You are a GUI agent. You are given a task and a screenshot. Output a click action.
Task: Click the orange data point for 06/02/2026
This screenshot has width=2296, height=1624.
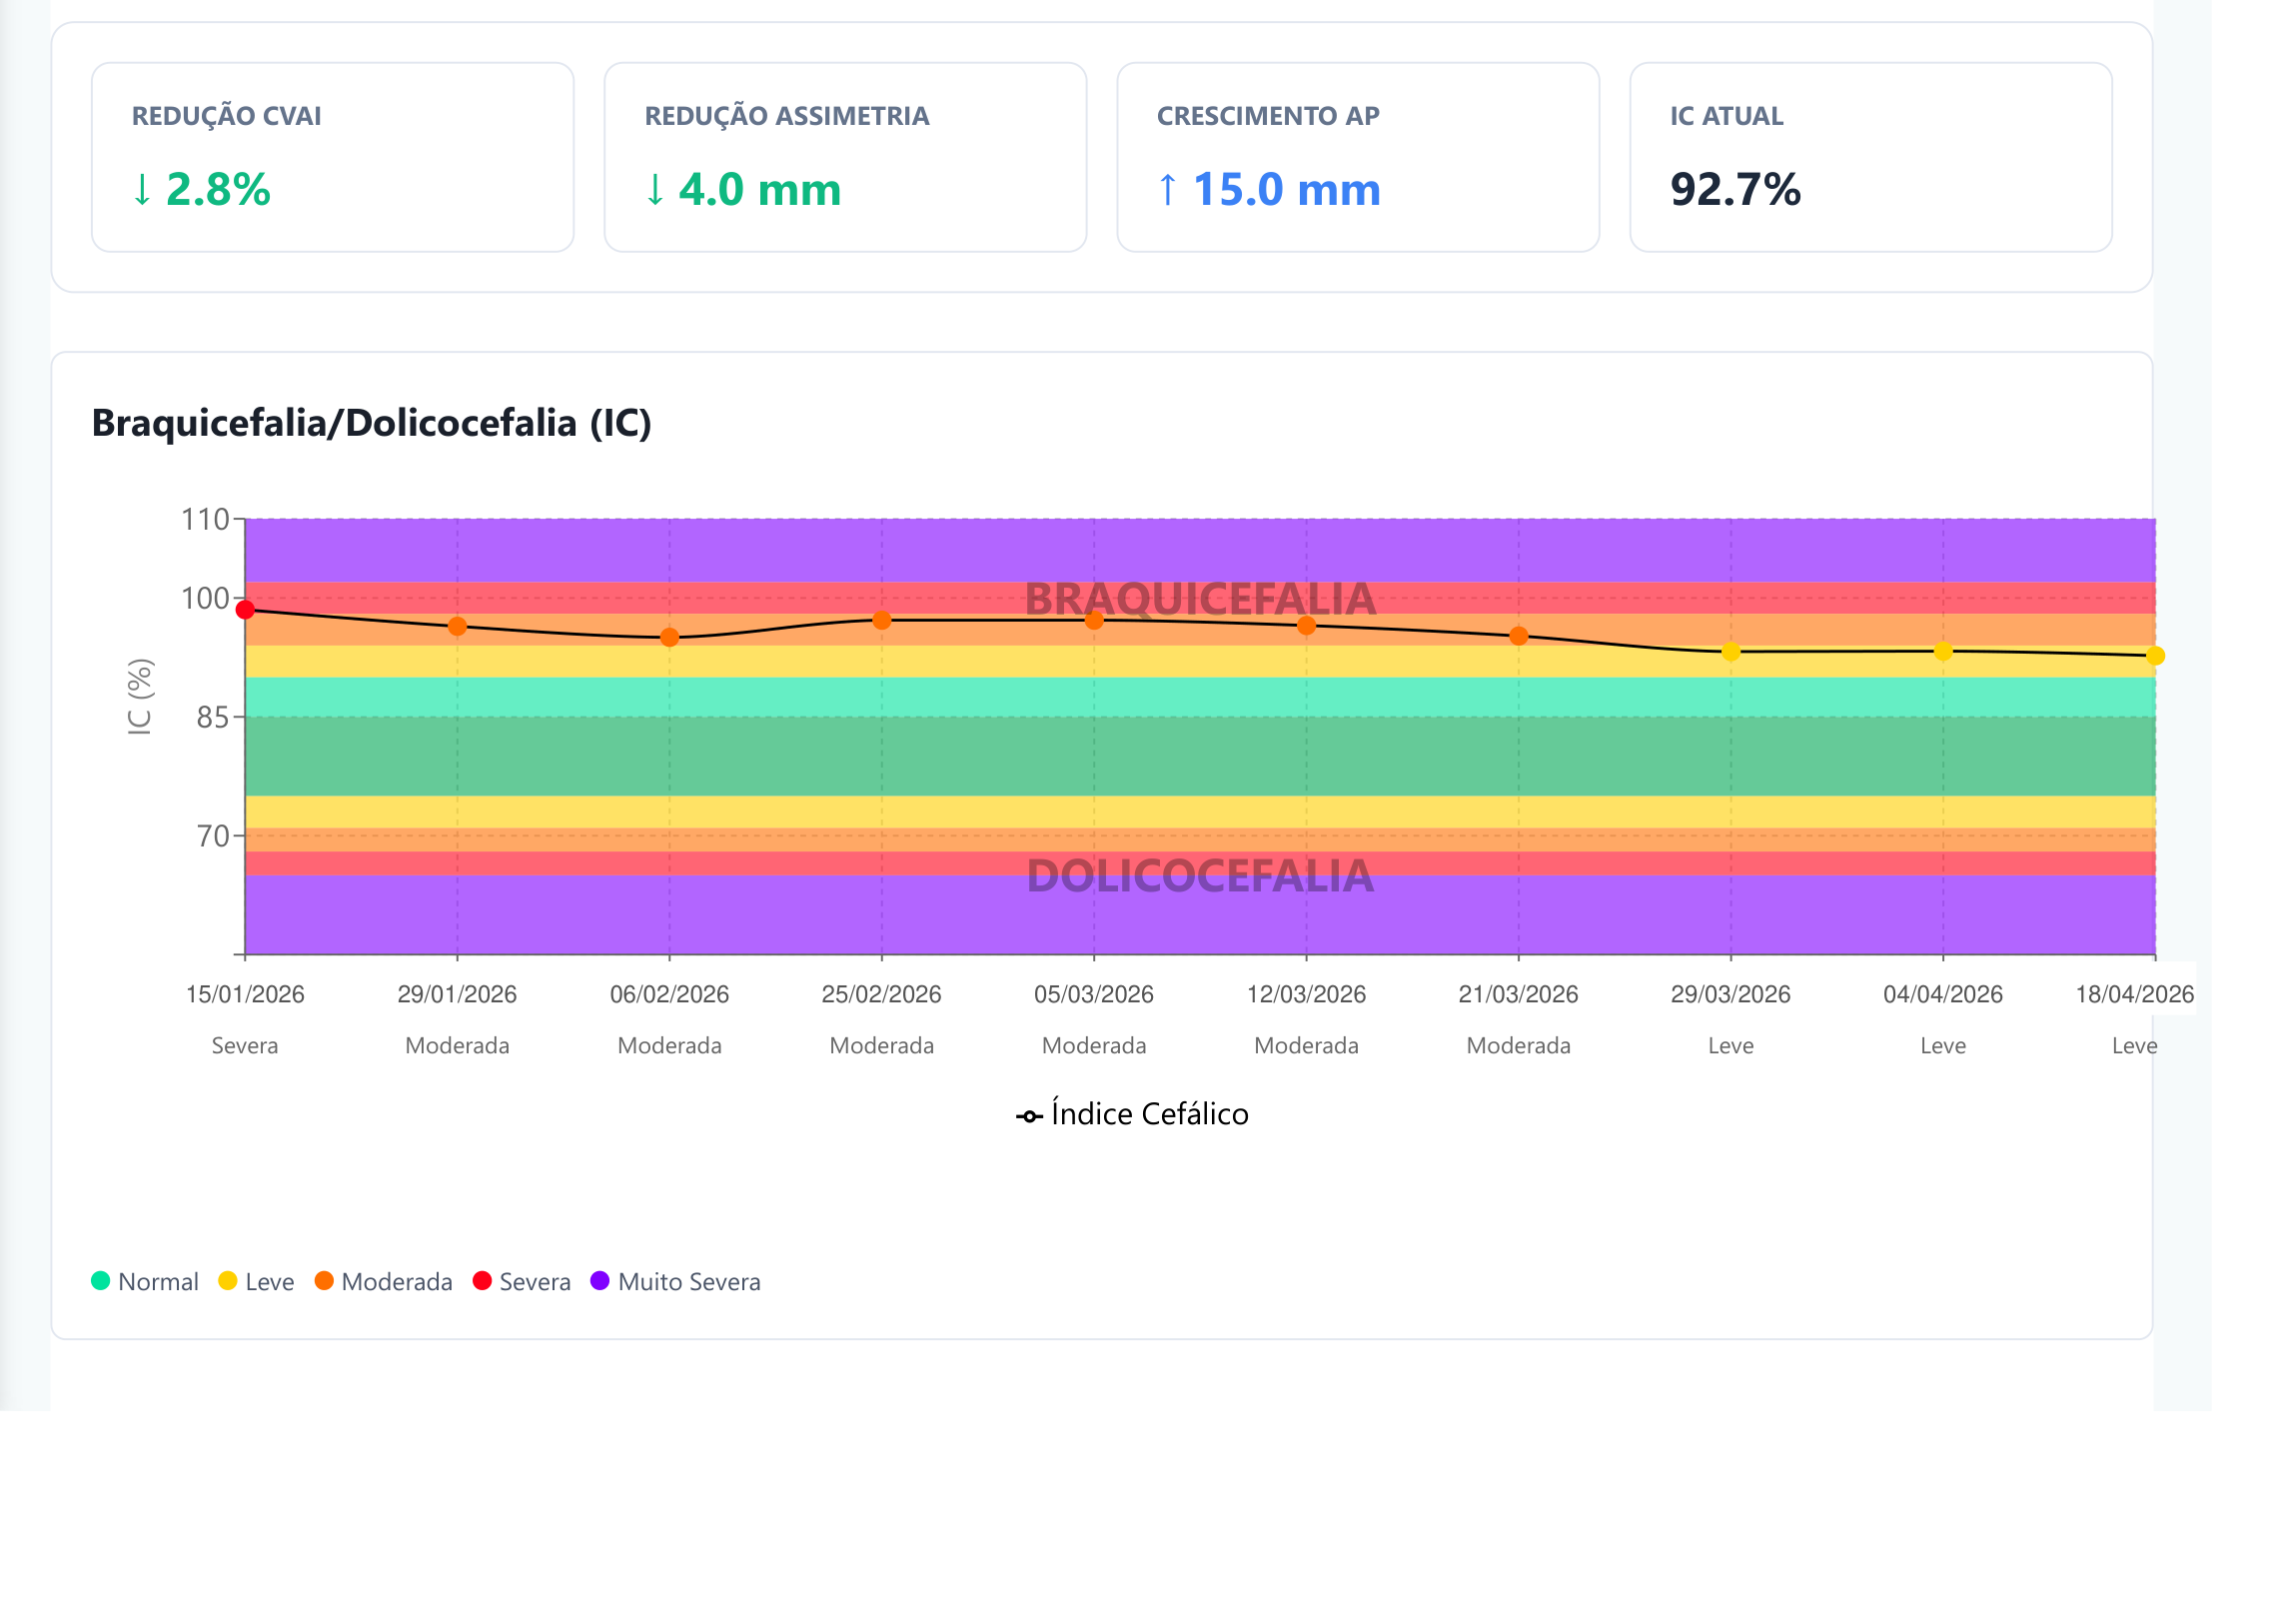point(670,638)
